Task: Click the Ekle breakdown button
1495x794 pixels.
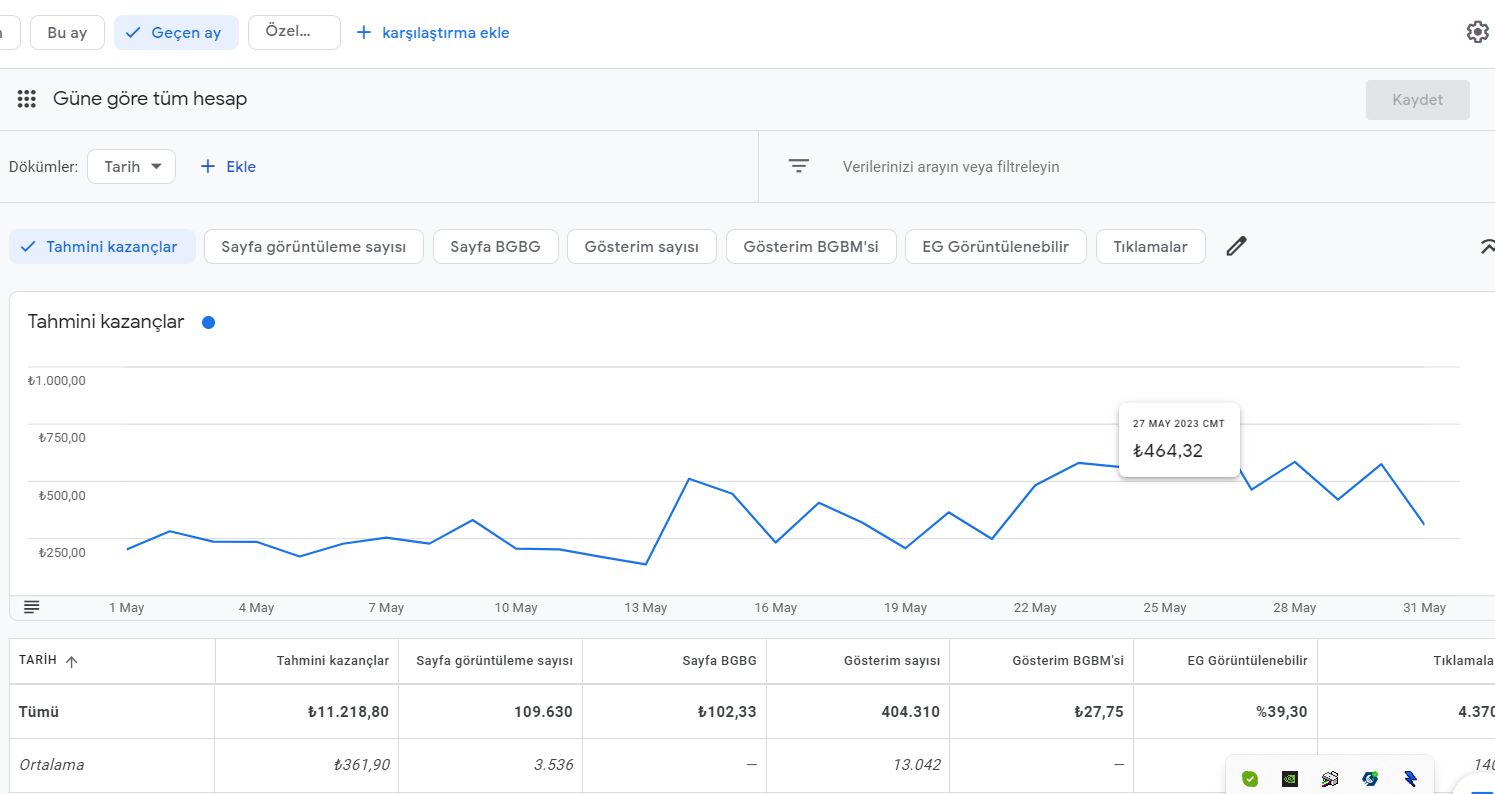Action: pyautogui.click(x=228, y=167)
